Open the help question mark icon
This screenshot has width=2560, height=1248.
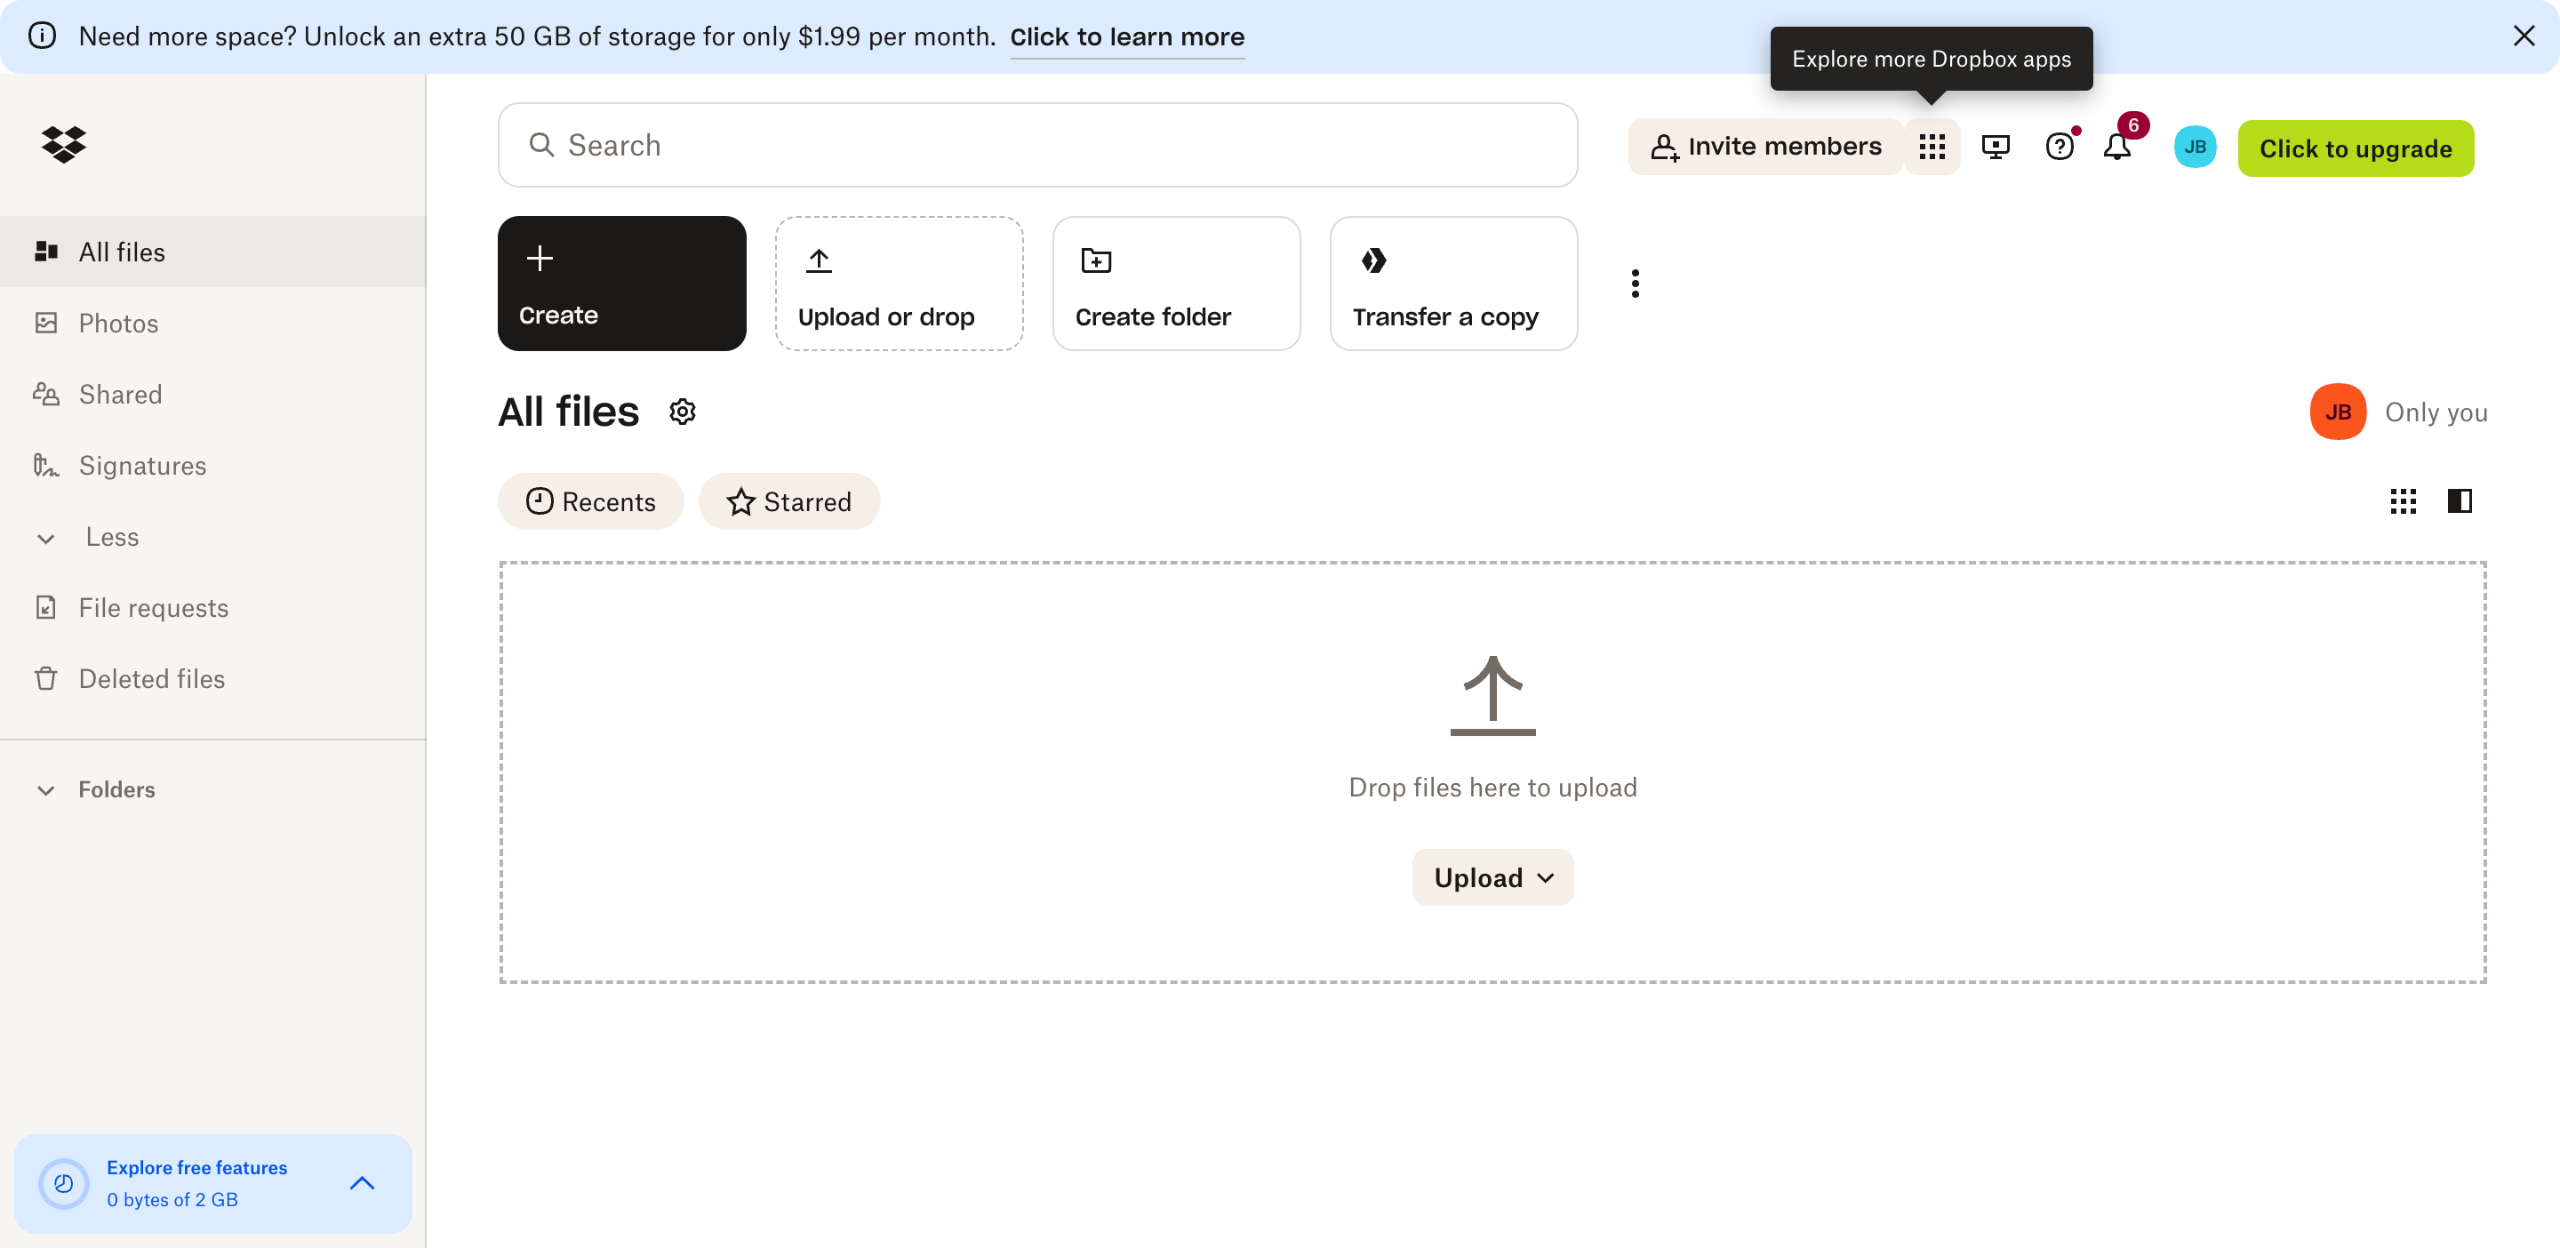(2059, 147)
